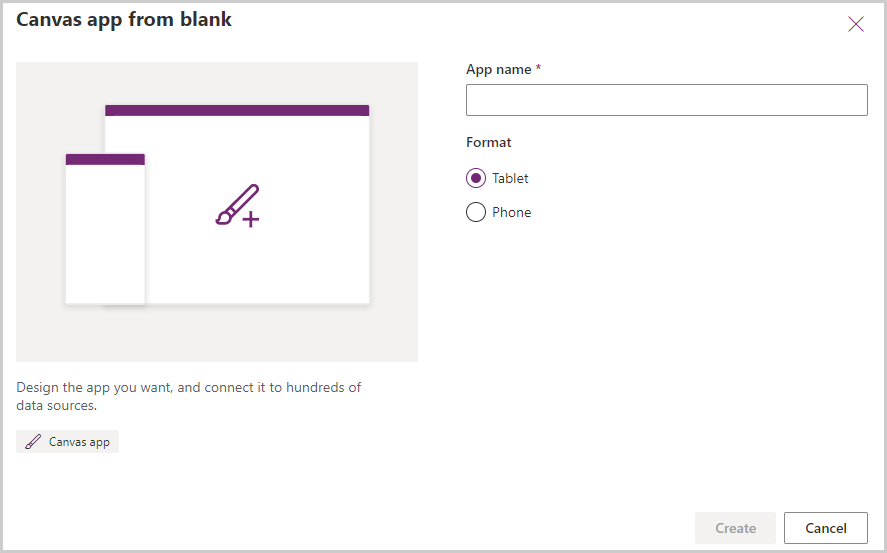Image resolution: width=887 pixels, height=553 pixels.
Task: Click the Canvas app tag chip
Action: (x=68, y=442)
